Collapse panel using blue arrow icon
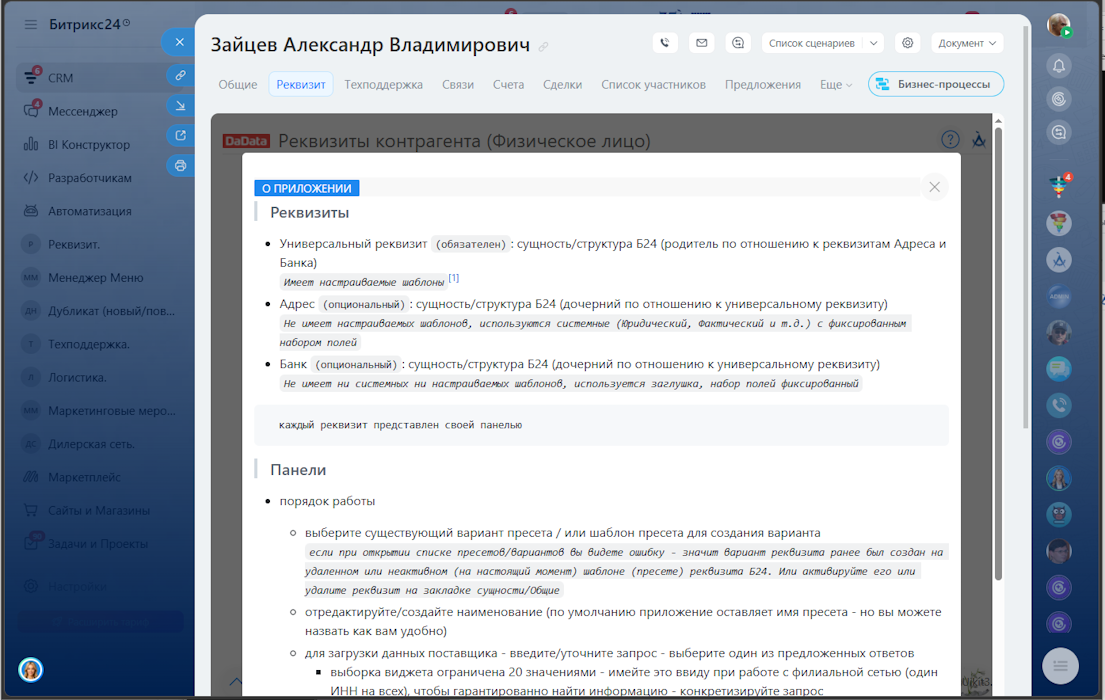The image size is (1105, 700). (x=180, y=105)
